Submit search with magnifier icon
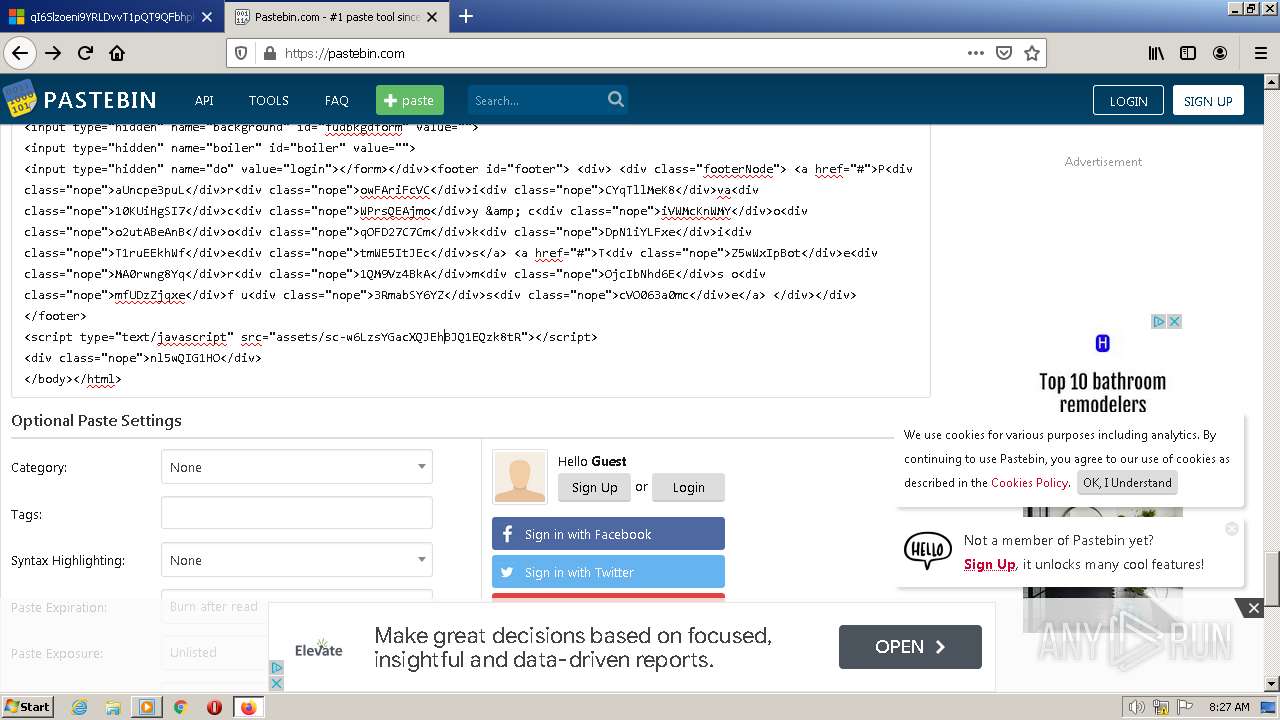The height and width of the screenshot is (720, 1280). [x=616, y=99]
